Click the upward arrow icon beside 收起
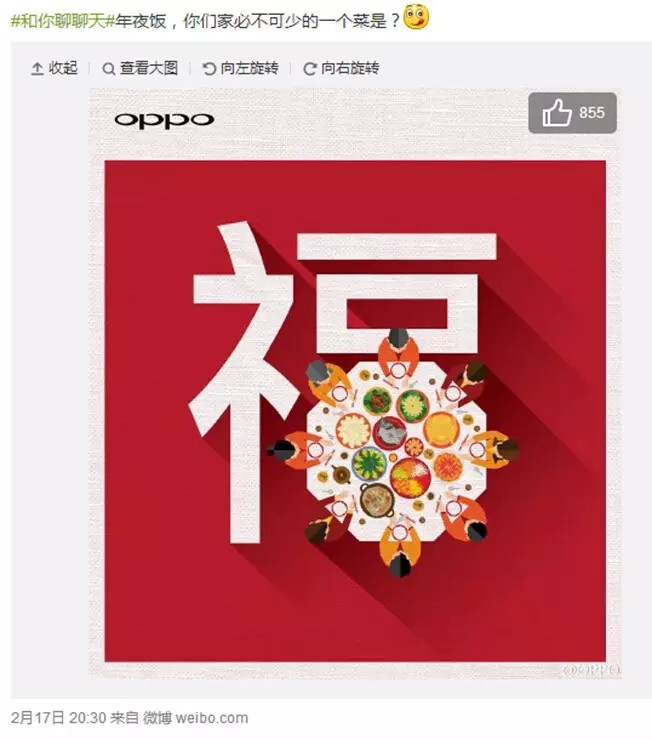The image size is (652, 739). click(37, 69)
